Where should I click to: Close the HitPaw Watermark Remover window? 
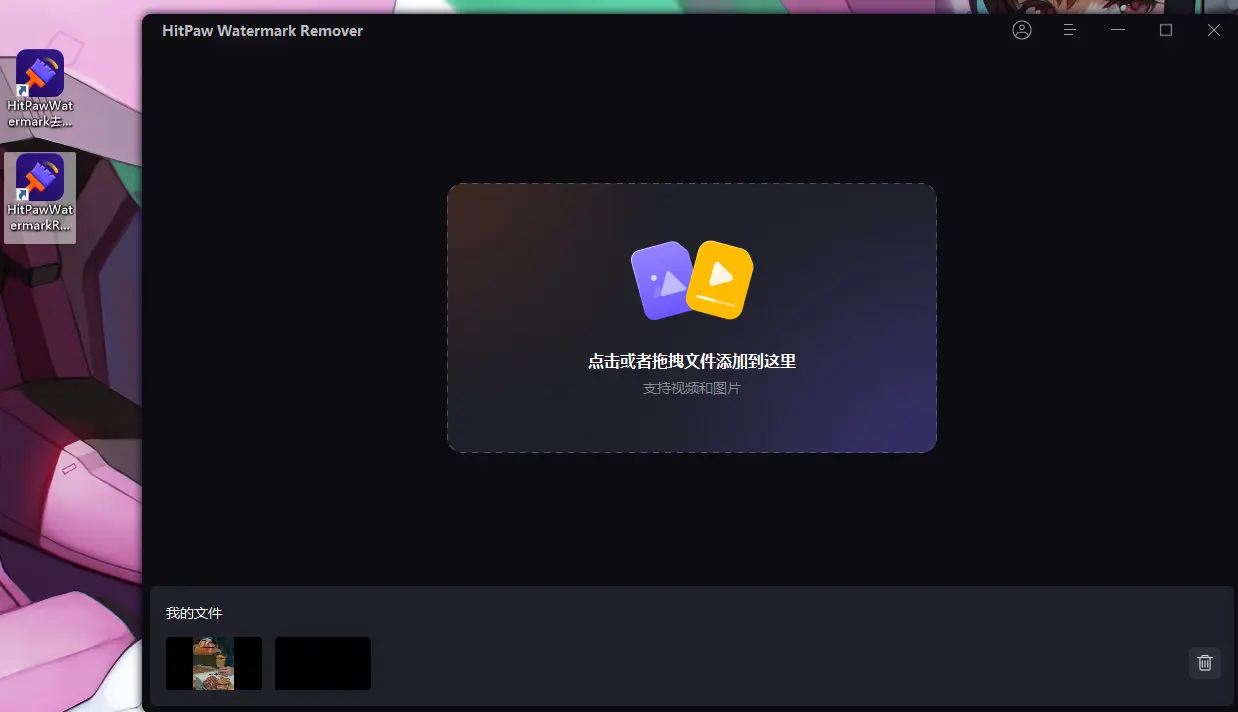pyautogui.click(x=1214, y=30)
